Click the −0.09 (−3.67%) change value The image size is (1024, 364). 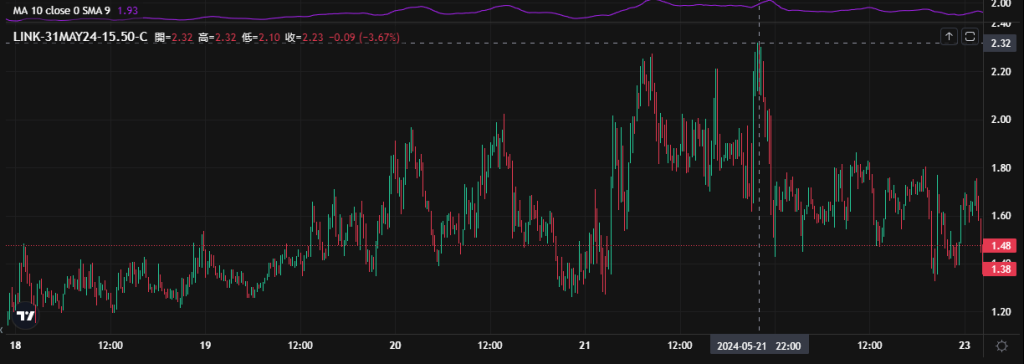point(364,38)
